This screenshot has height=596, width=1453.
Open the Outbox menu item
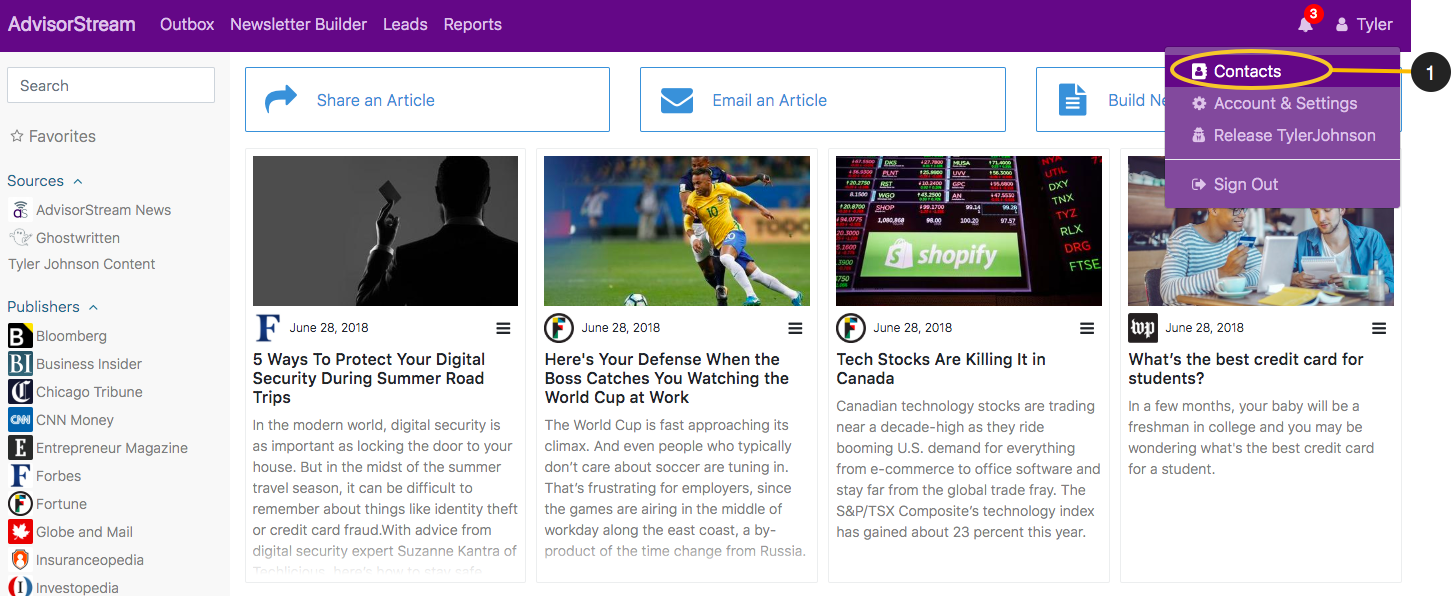click(x=187, y=24)
